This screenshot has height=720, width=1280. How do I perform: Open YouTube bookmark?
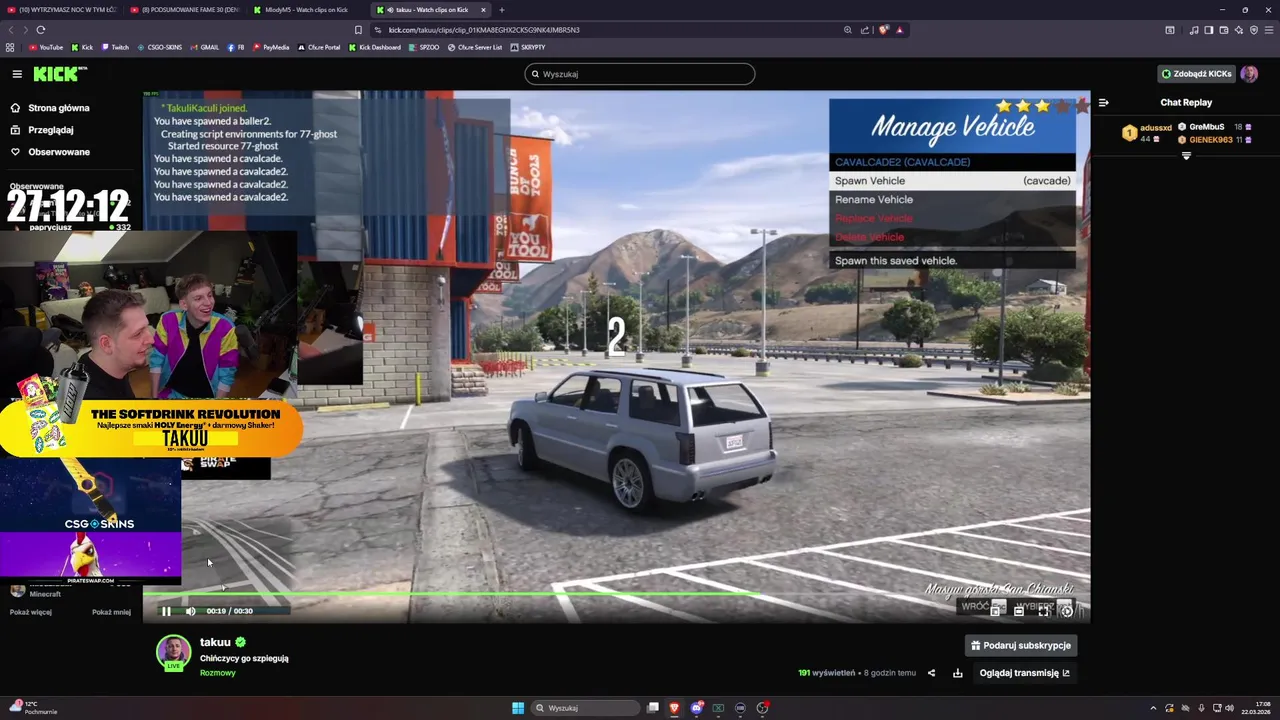(x=45, y=47)
